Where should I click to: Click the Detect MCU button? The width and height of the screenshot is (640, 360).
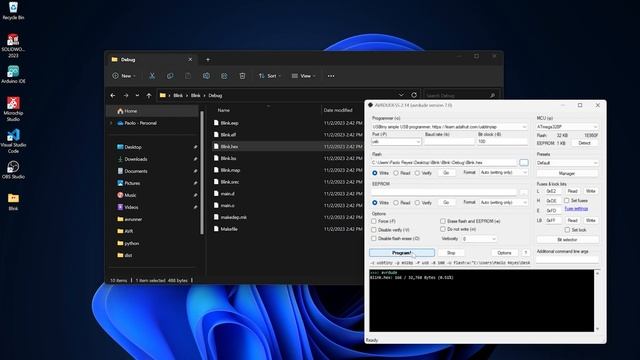click(x=584, y=143)
